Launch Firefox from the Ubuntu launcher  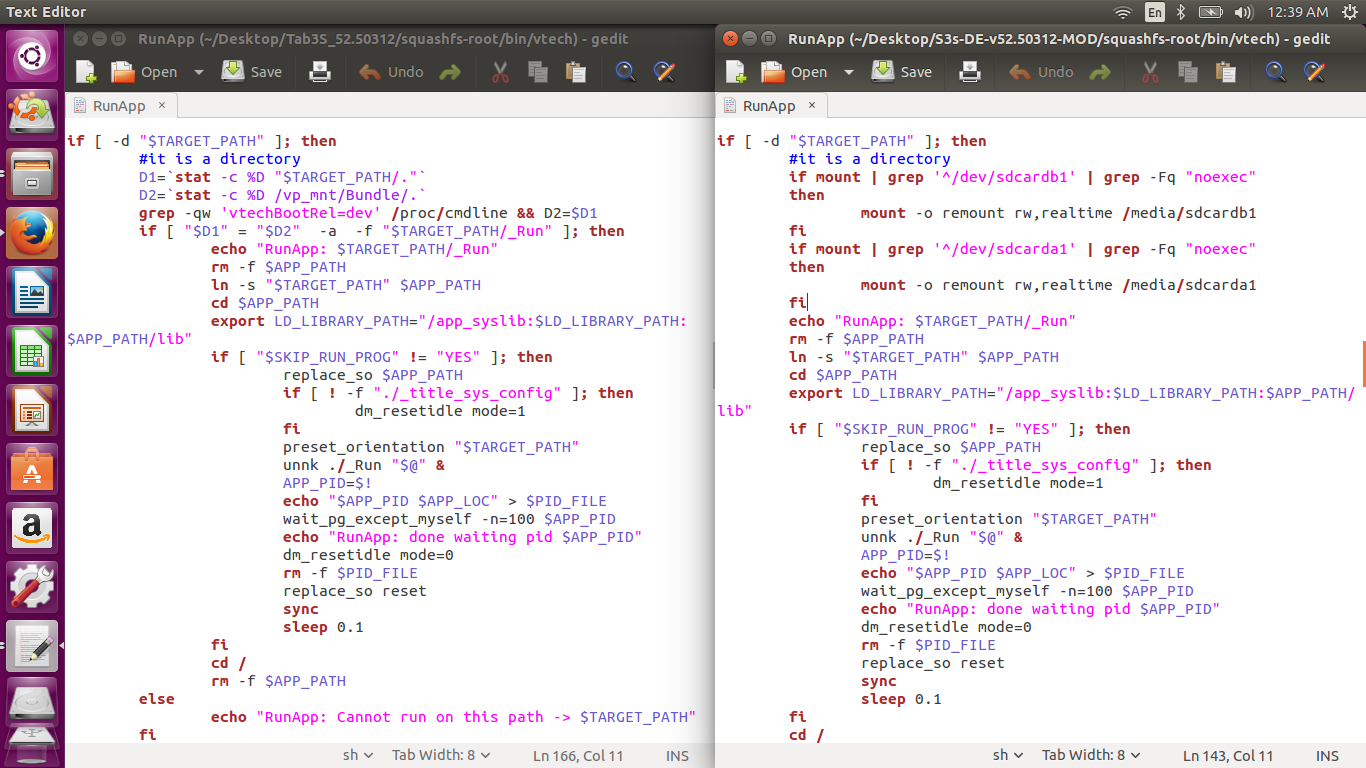pos(32,234)
